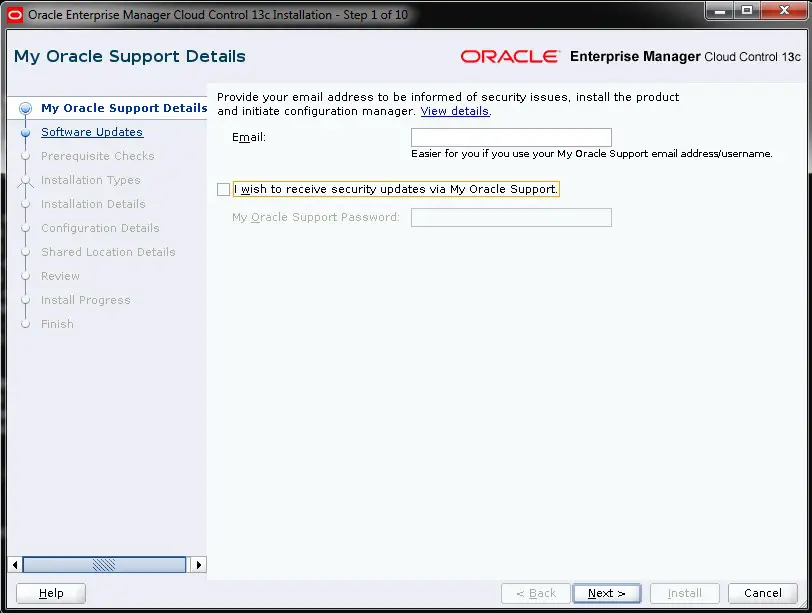Viewport: 812px width, 613px height.
Task: Click the "My Oracle Support Password:" label
Action: pos(316,217)
